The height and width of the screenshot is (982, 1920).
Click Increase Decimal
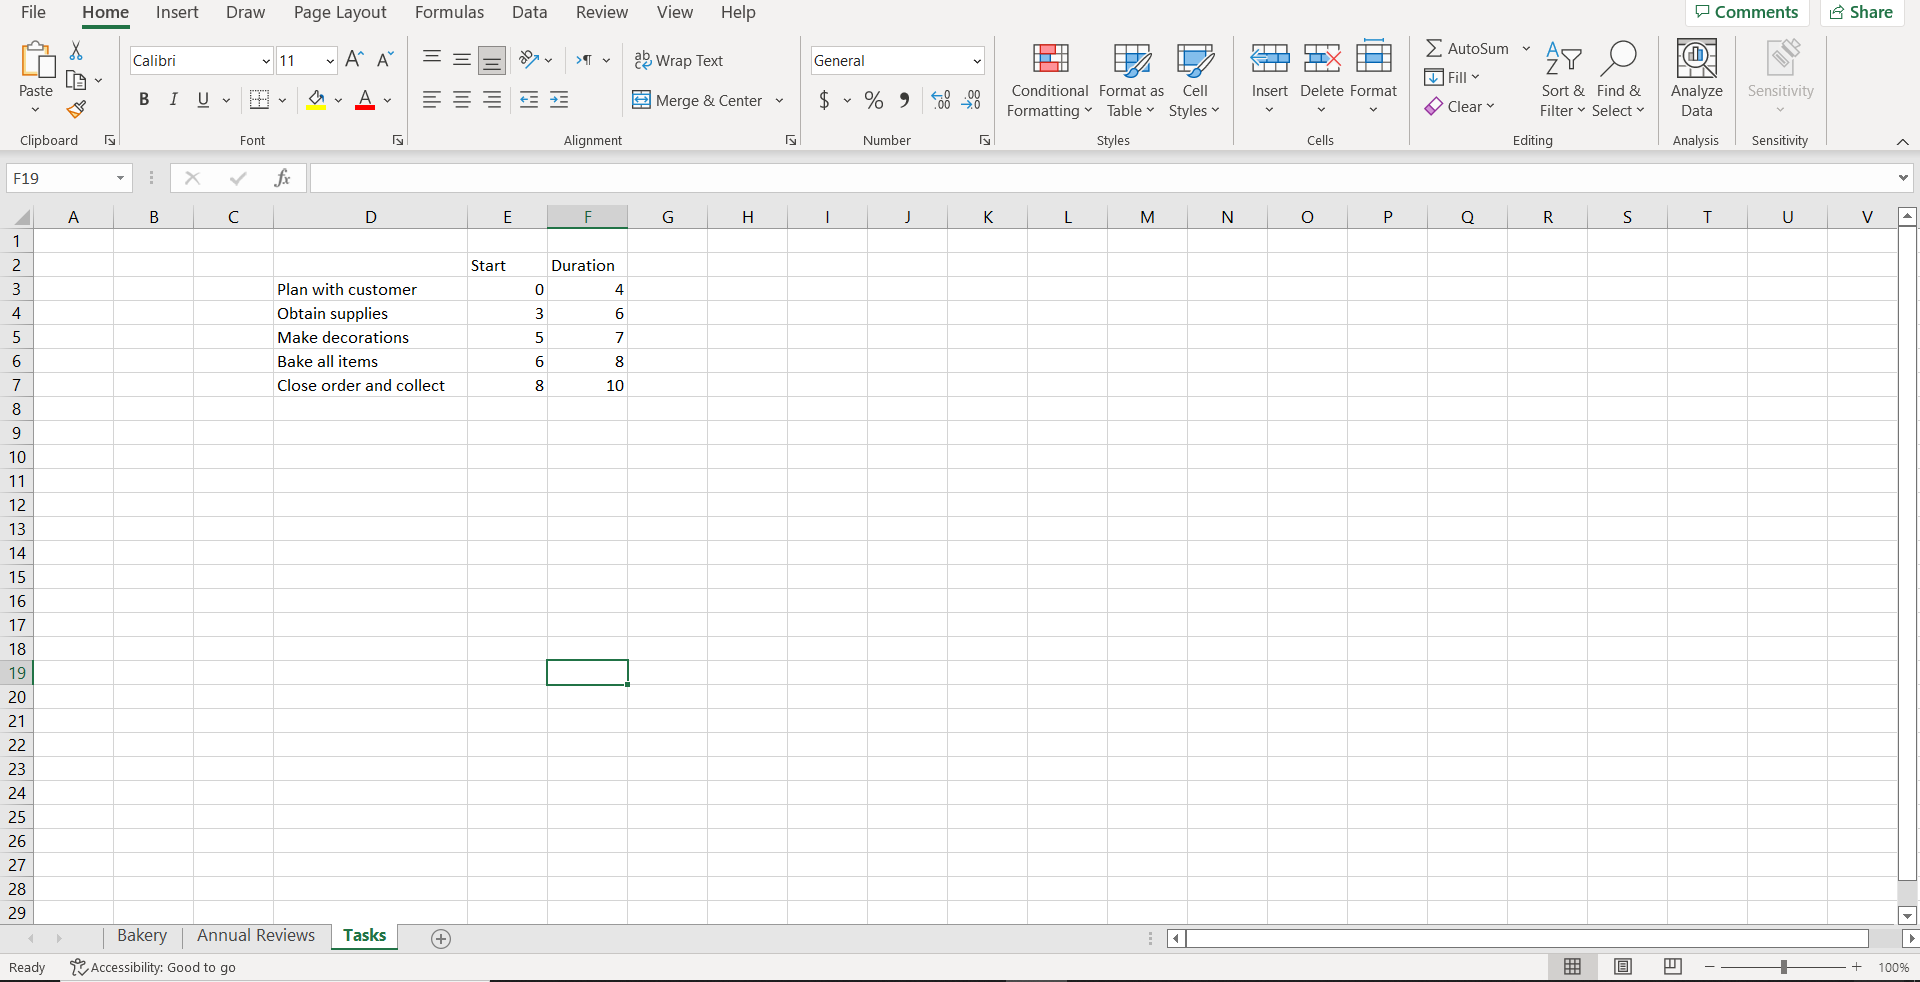click(x=939, y=100)
